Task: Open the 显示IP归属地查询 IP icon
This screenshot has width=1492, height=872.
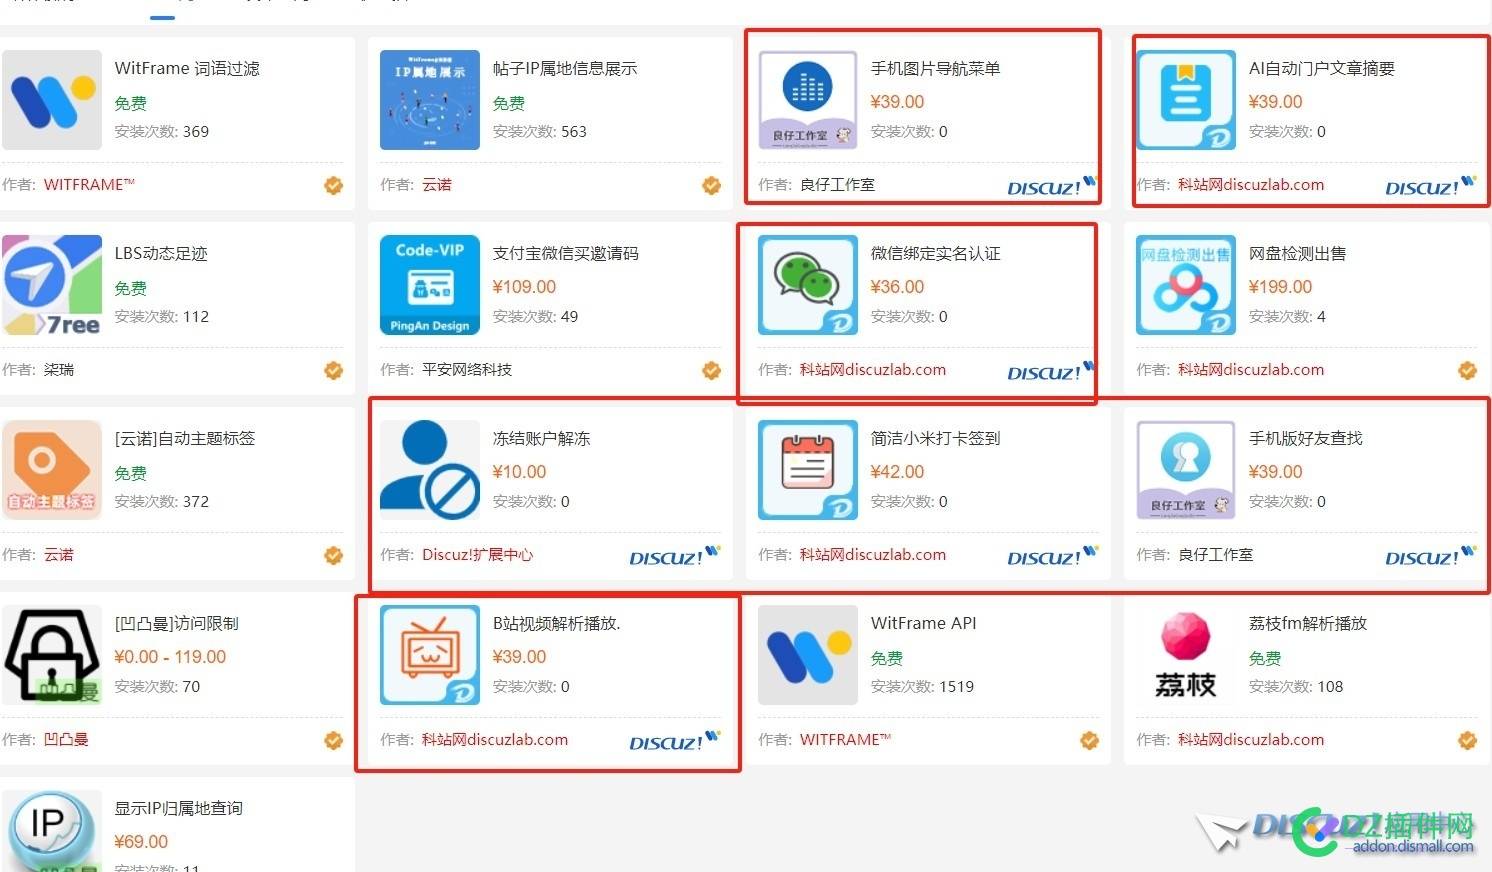Action: point(52,831)
